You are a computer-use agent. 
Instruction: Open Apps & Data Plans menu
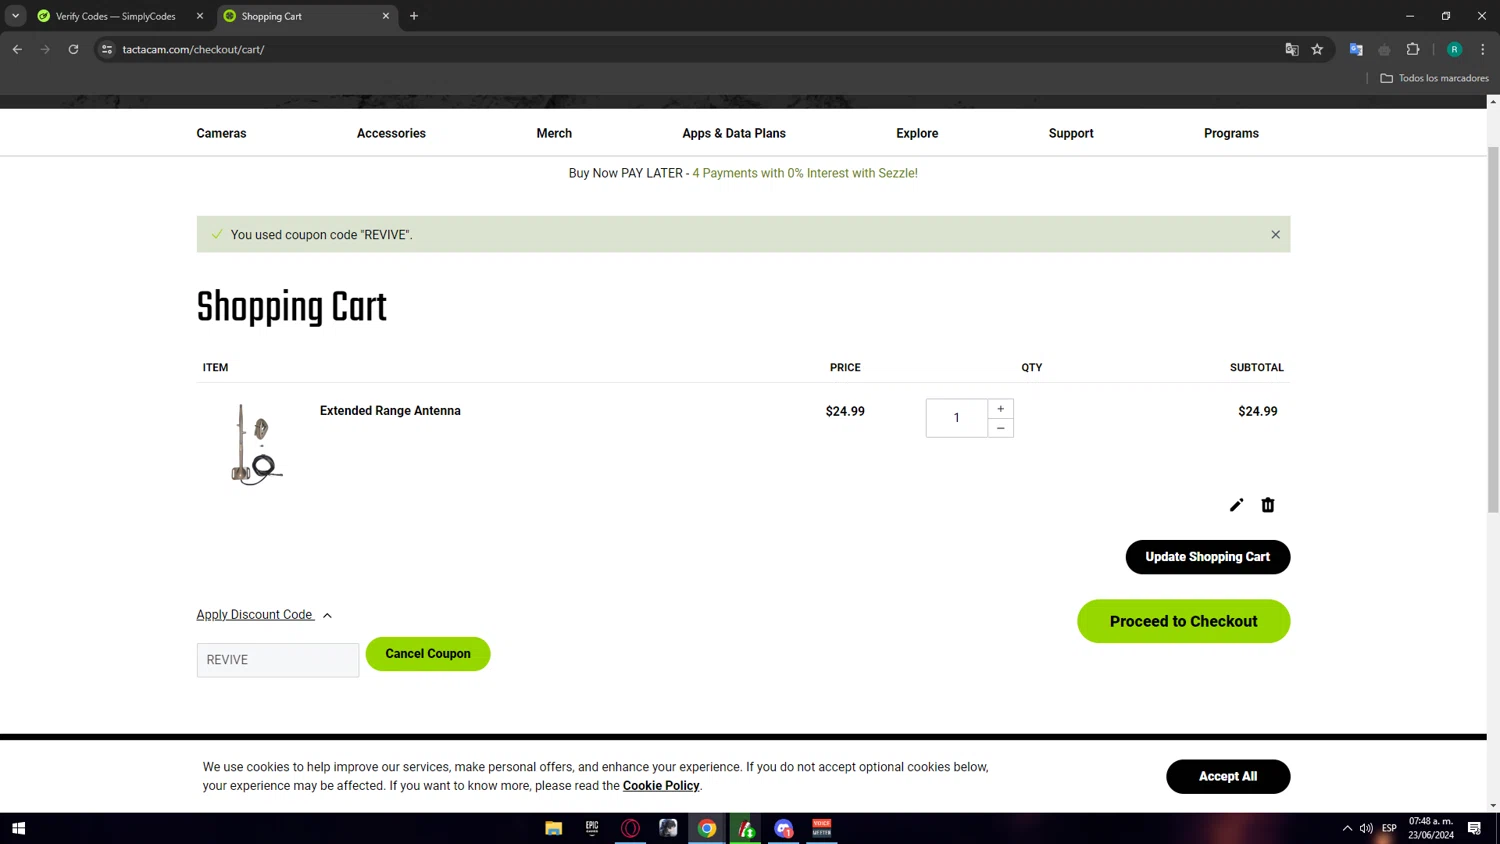[x=734, y=133]
